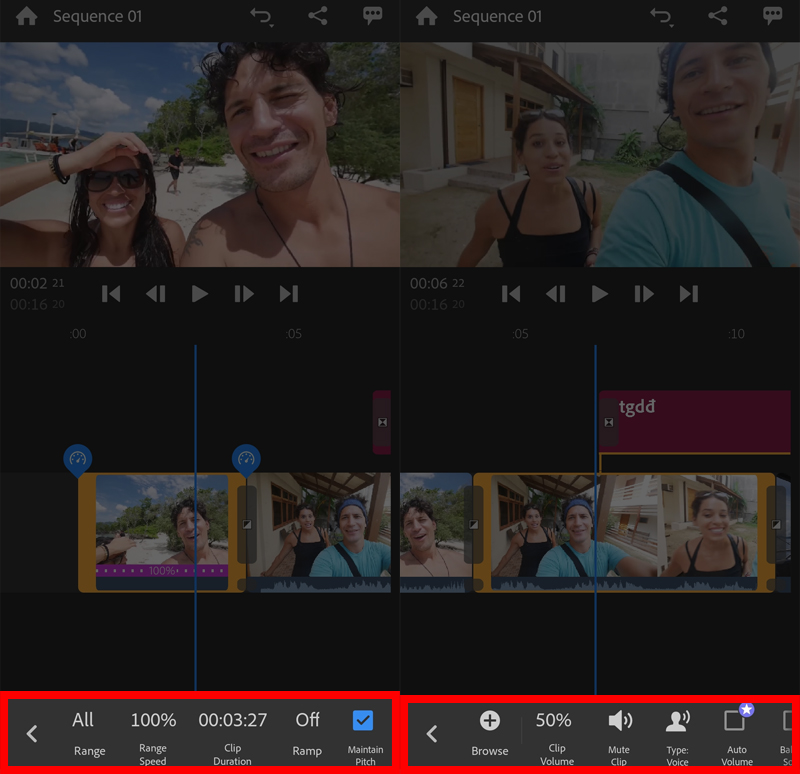The image size is (800, 774).
Task: Tap the Browse plus icon
Action: click(489, 721)
